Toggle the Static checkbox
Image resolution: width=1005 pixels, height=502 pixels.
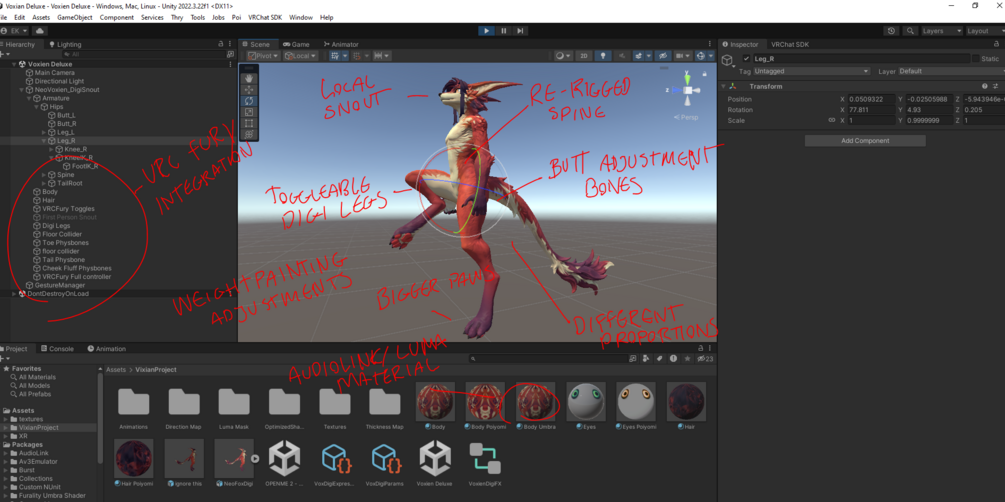(976, 59)
